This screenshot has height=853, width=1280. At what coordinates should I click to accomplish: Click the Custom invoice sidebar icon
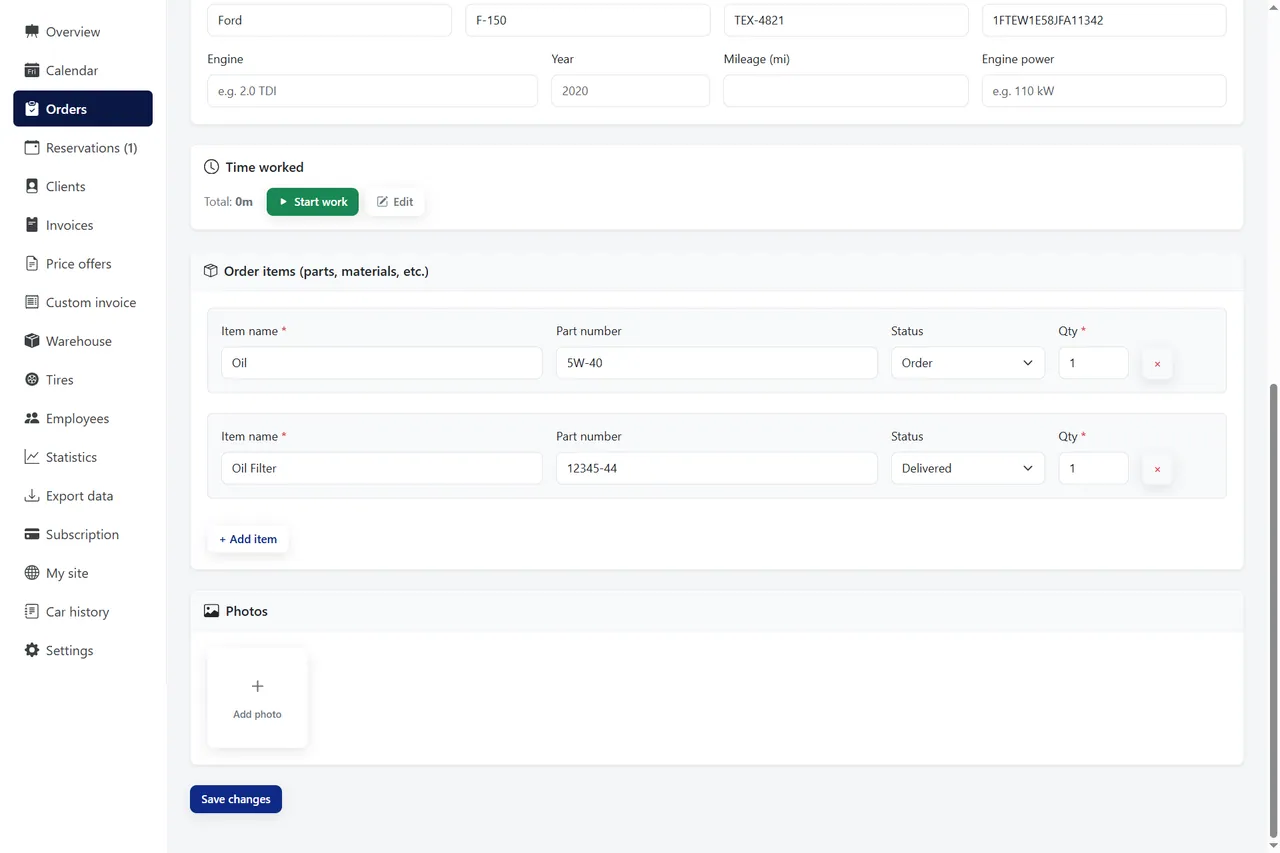click(x=32, y=302)
